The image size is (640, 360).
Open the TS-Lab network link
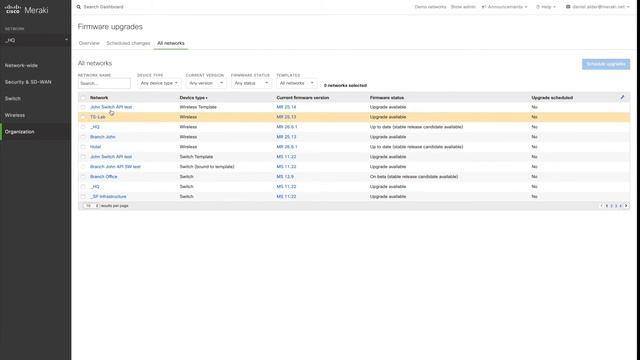point(98,117)
